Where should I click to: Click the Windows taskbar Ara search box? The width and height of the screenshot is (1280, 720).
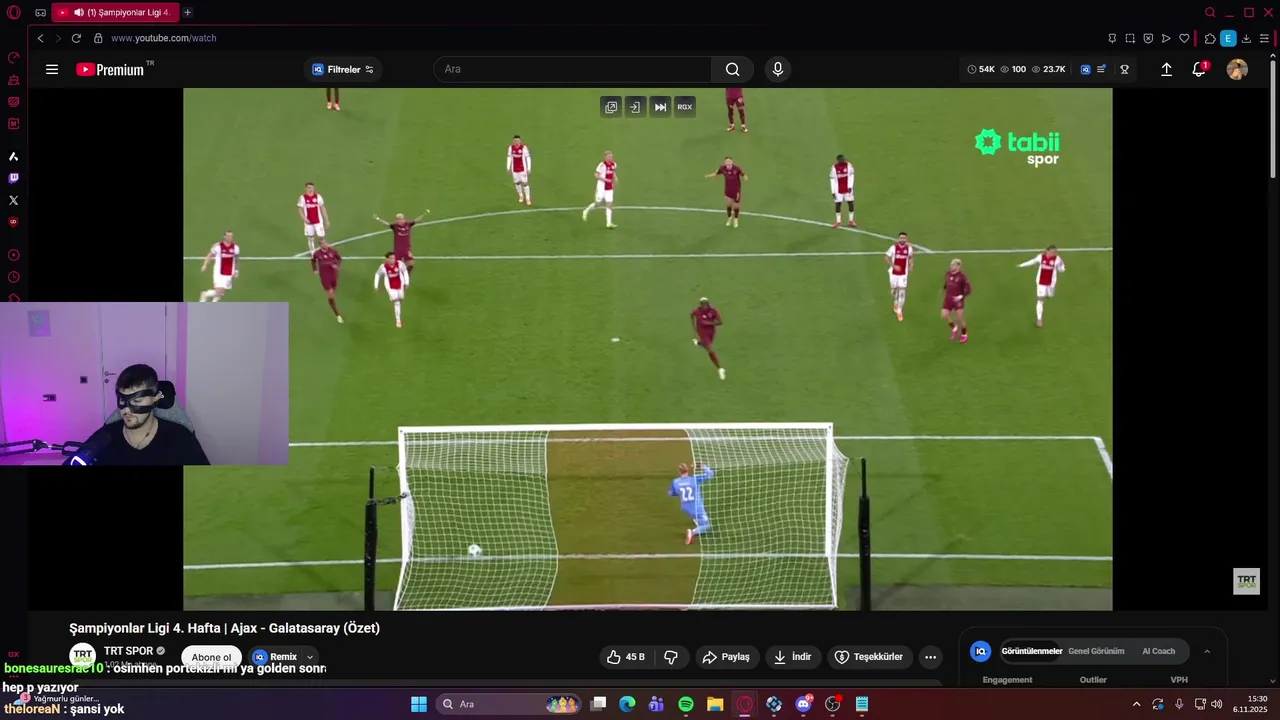pos(508,704)
